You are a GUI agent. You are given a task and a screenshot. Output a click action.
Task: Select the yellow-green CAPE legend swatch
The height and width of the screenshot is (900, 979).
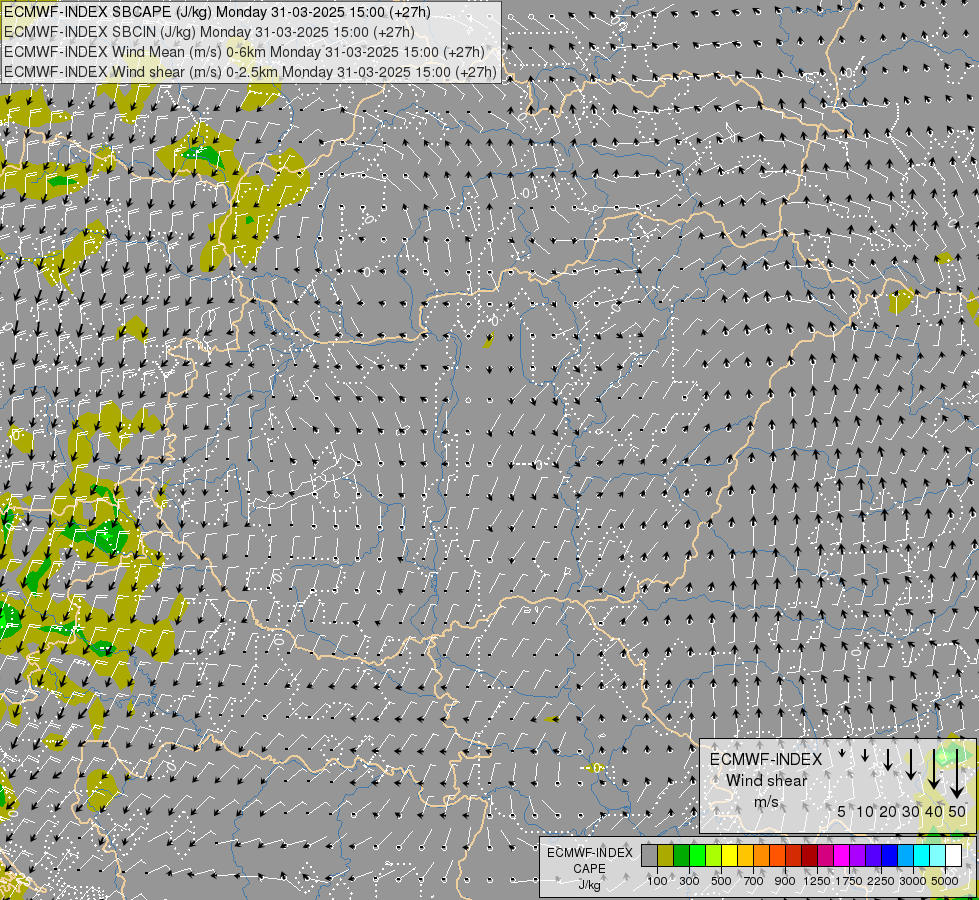(714, 855)
